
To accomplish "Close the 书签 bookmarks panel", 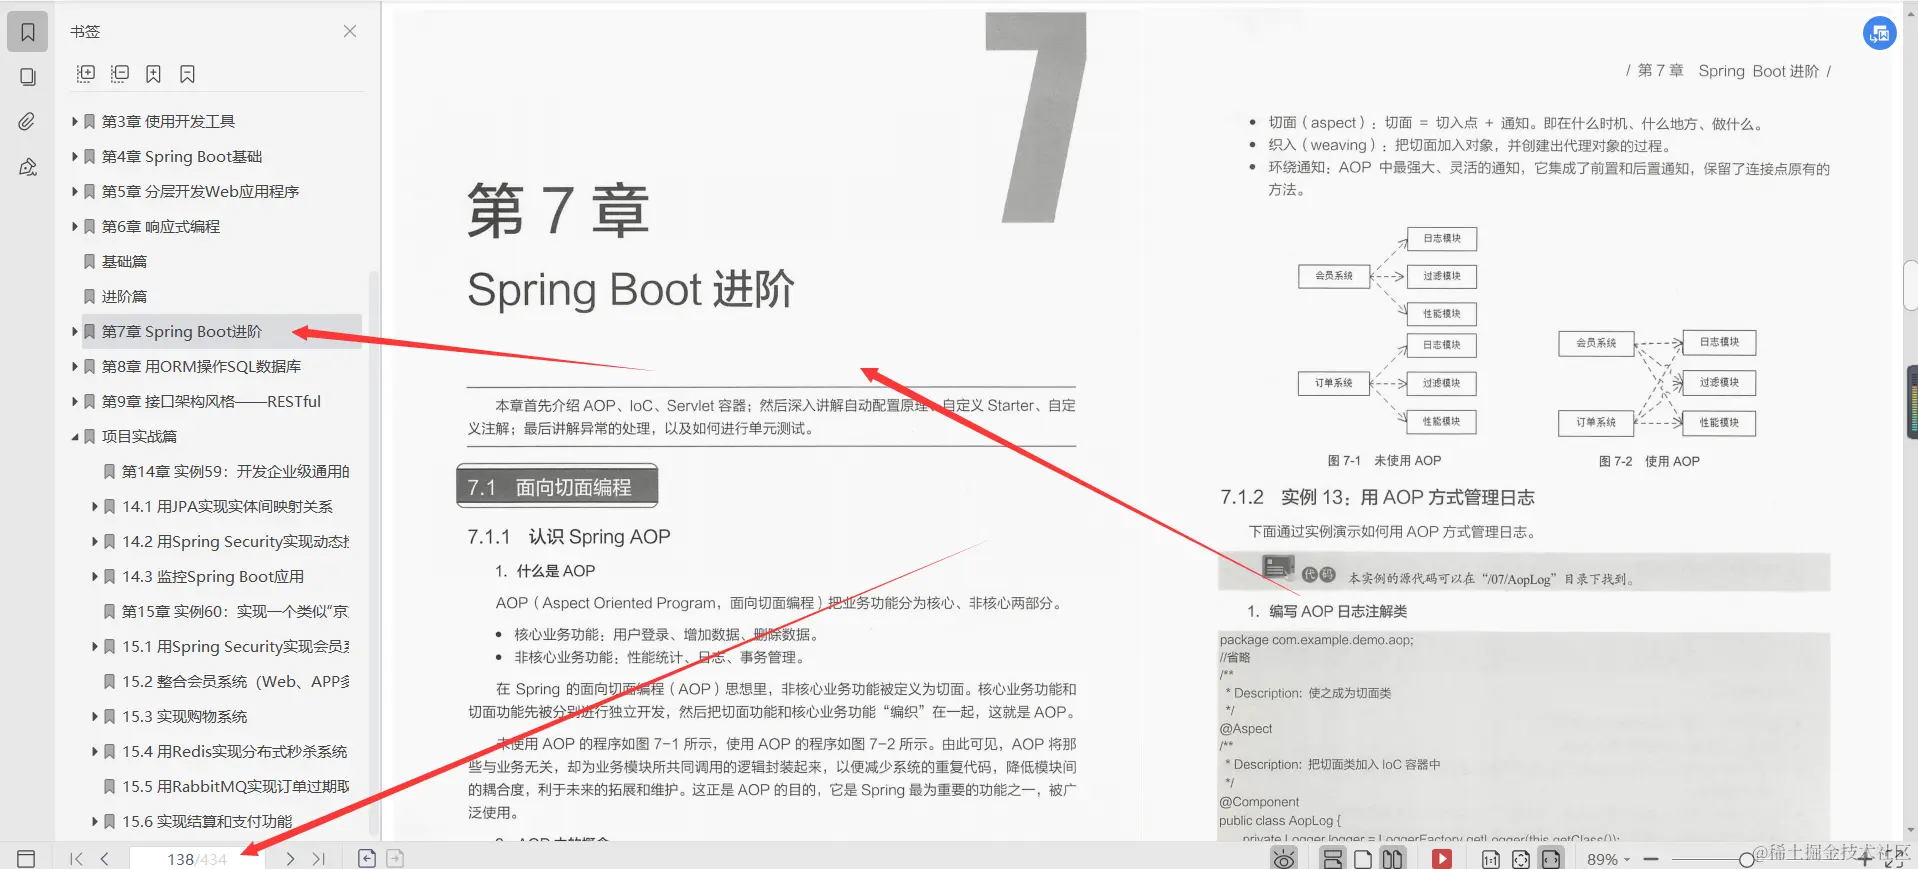I will point(350,31).
